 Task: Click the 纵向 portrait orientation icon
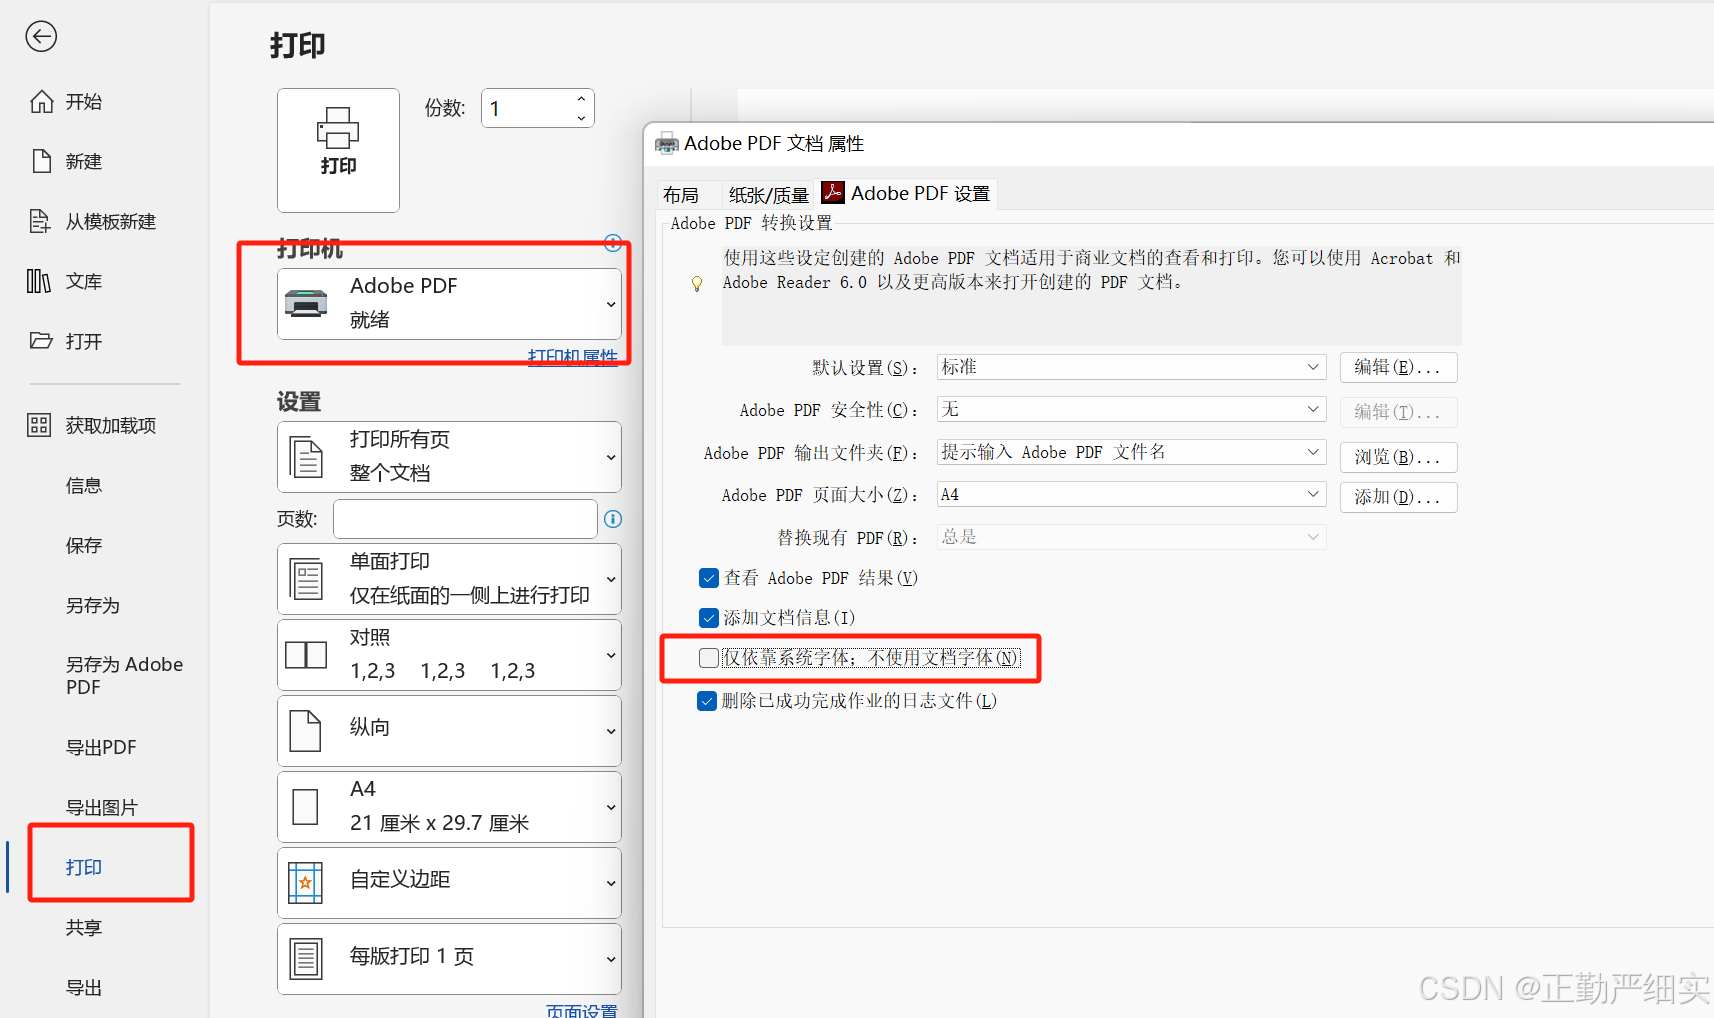click(x=305, y=731)
